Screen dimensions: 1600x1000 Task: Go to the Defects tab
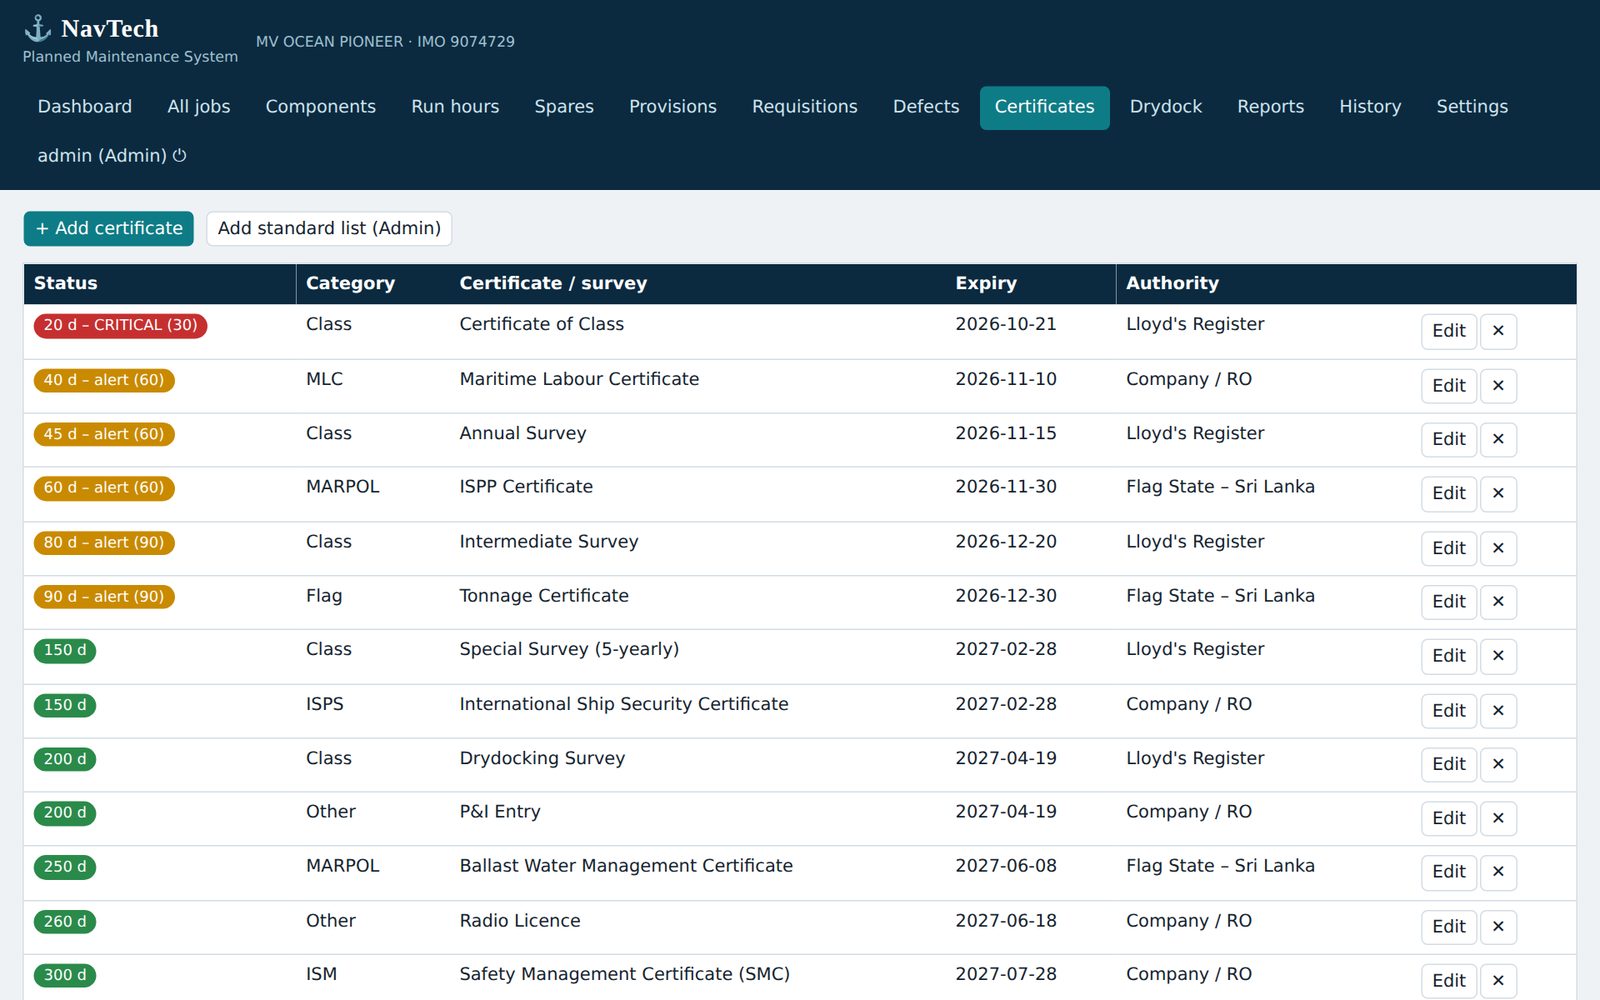[926, 107]
